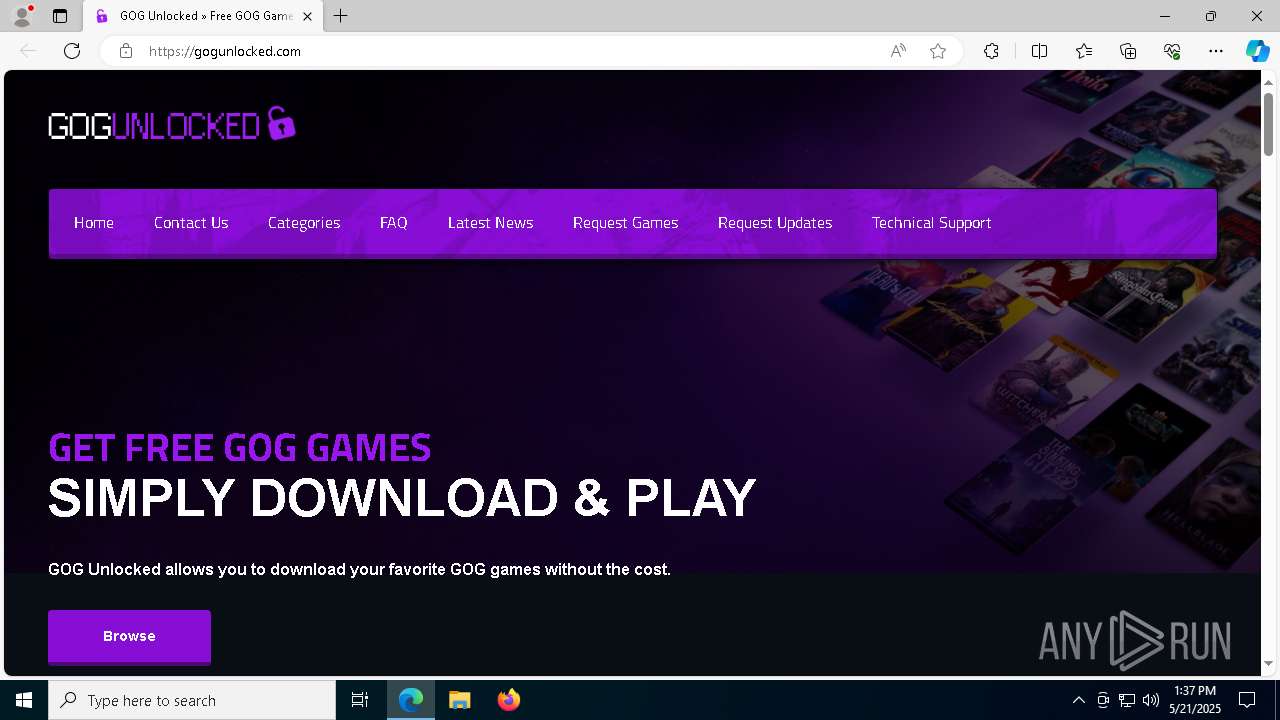Click the "SIMPLY DOWNLOAD & PLAY" heading
The width and height of the screenshot is (1280, 720).
402,498
